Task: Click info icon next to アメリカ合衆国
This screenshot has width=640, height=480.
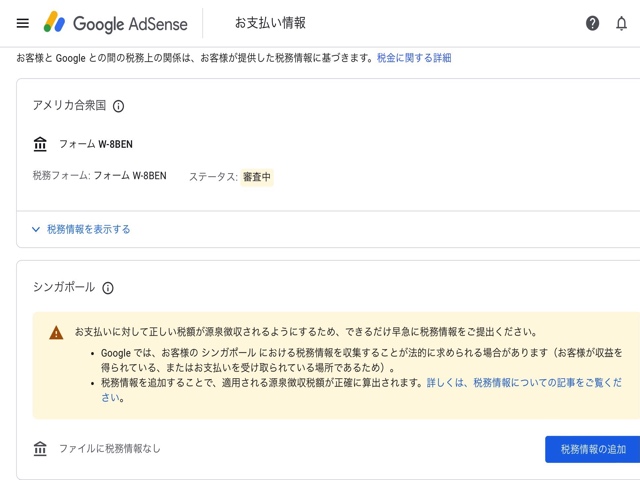Action: pos(118,106)
